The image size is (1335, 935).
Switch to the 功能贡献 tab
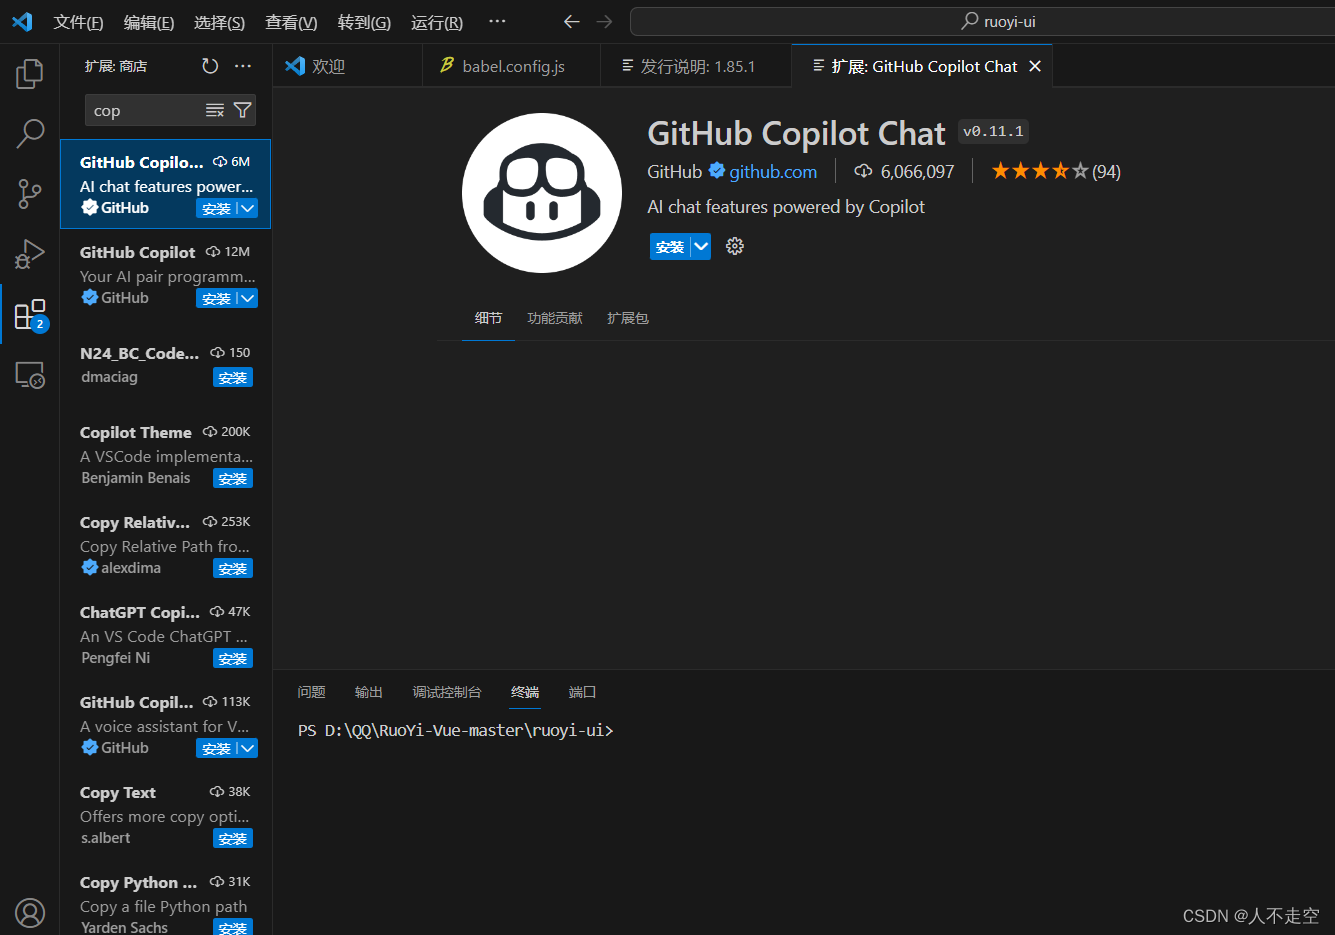[x=555, y=318]
